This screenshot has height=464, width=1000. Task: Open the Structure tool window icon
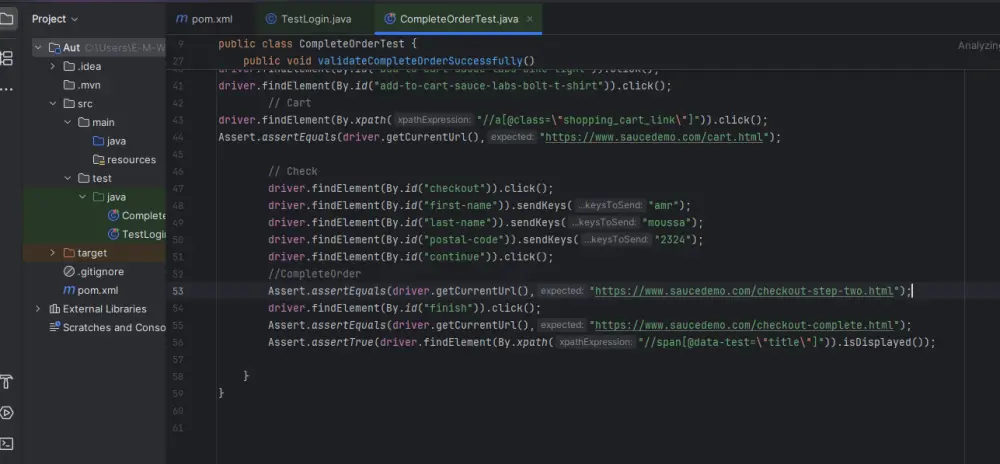point(6,58)
